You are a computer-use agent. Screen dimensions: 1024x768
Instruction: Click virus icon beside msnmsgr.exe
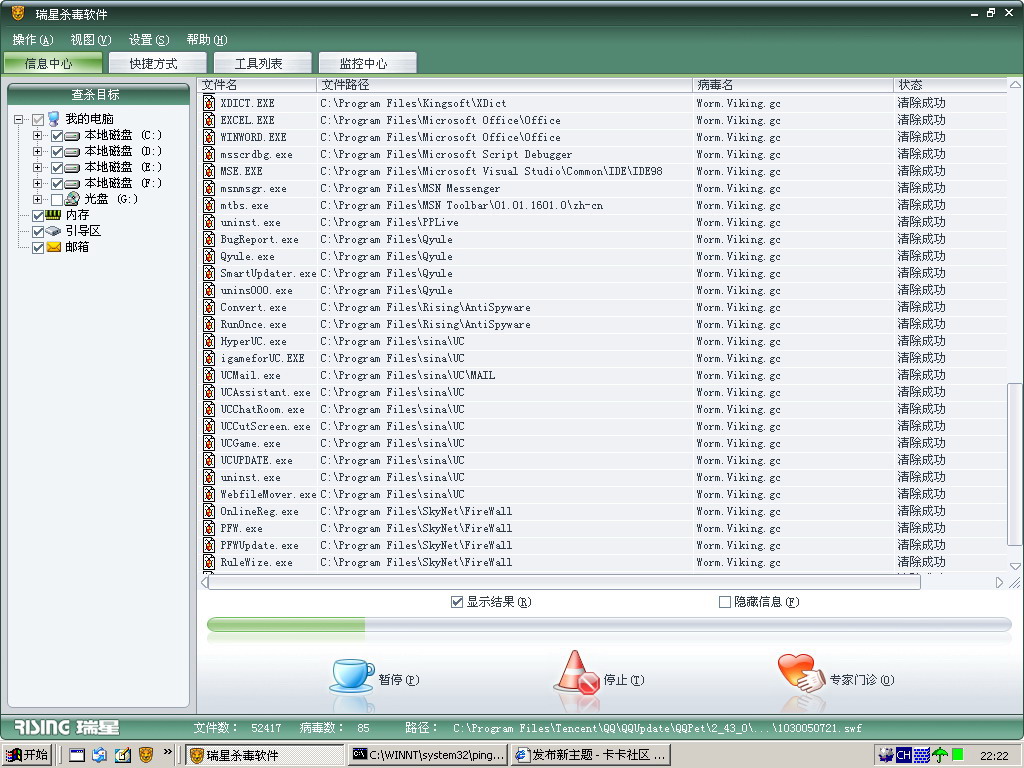pos(209,188)
